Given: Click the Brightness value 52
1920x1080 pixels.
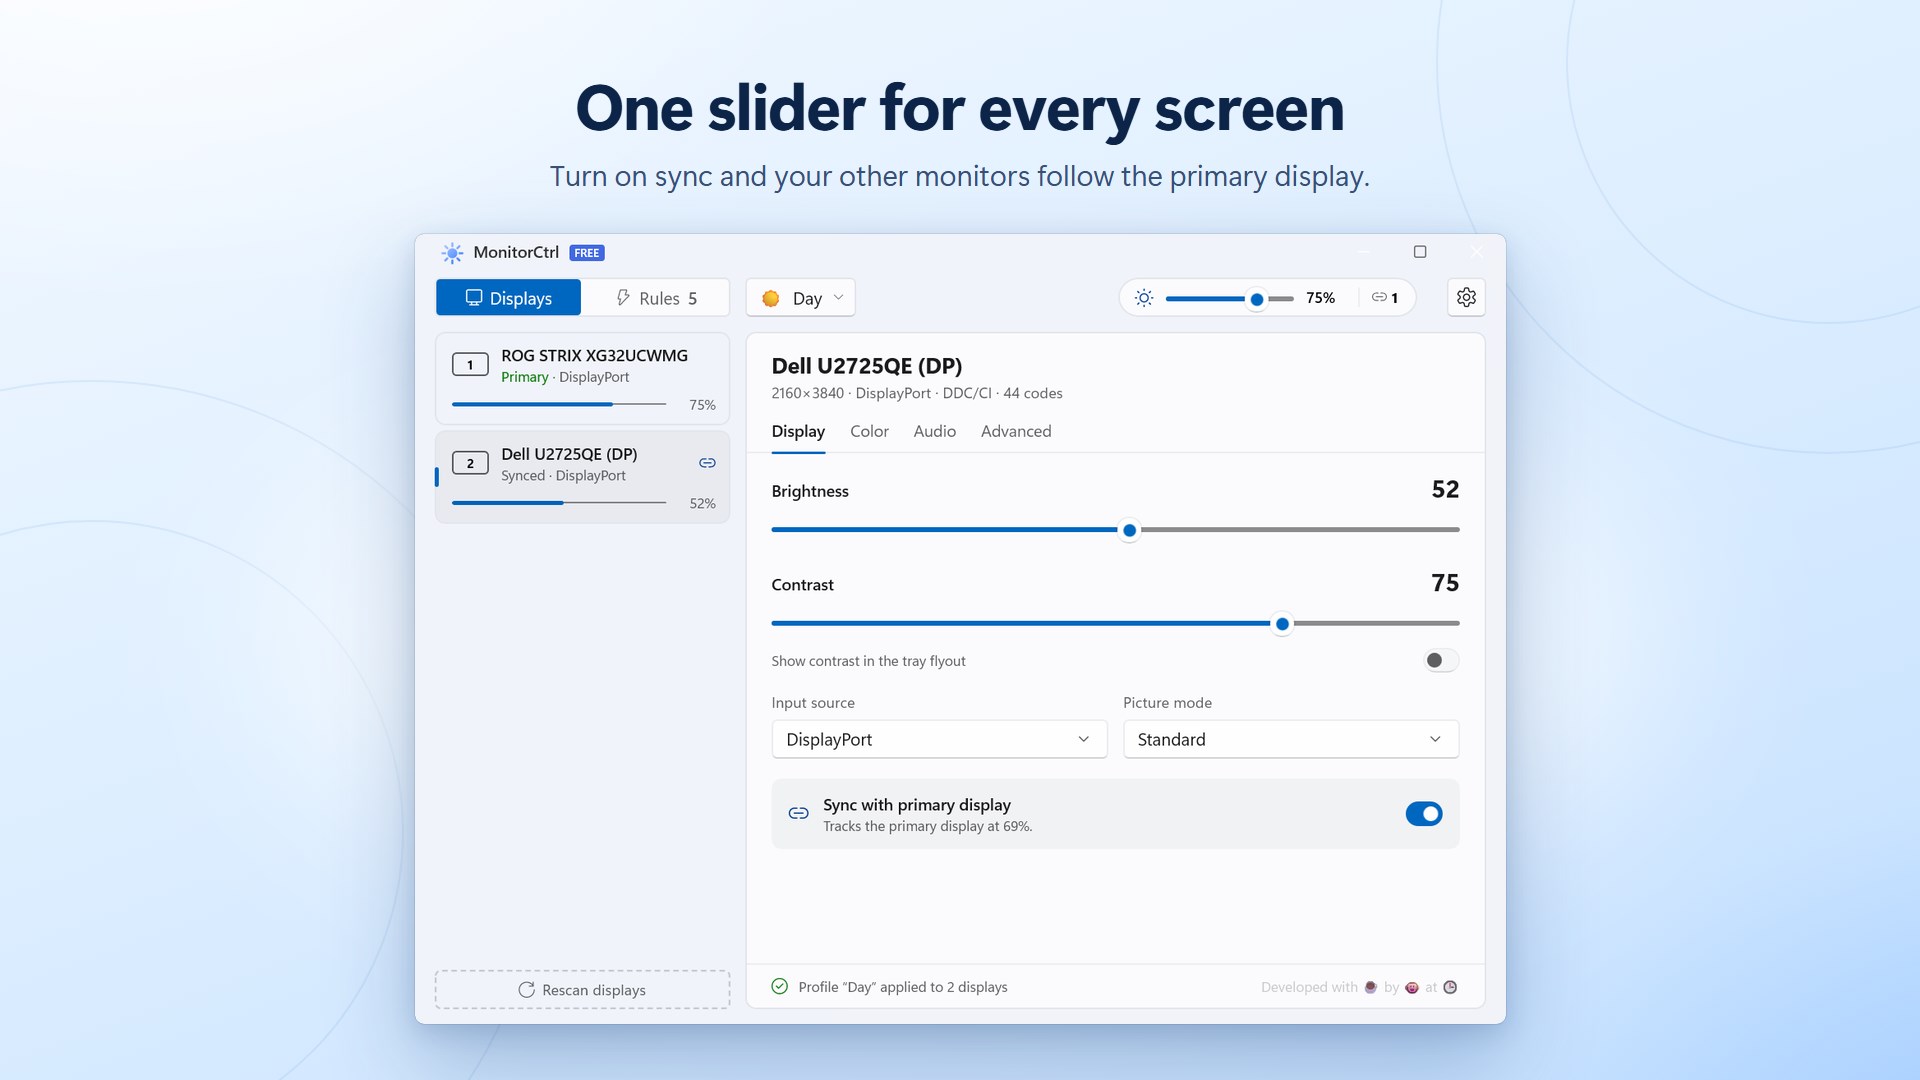Looking at the screenshot, I should pyautogui.click(x=1445, y=489).
